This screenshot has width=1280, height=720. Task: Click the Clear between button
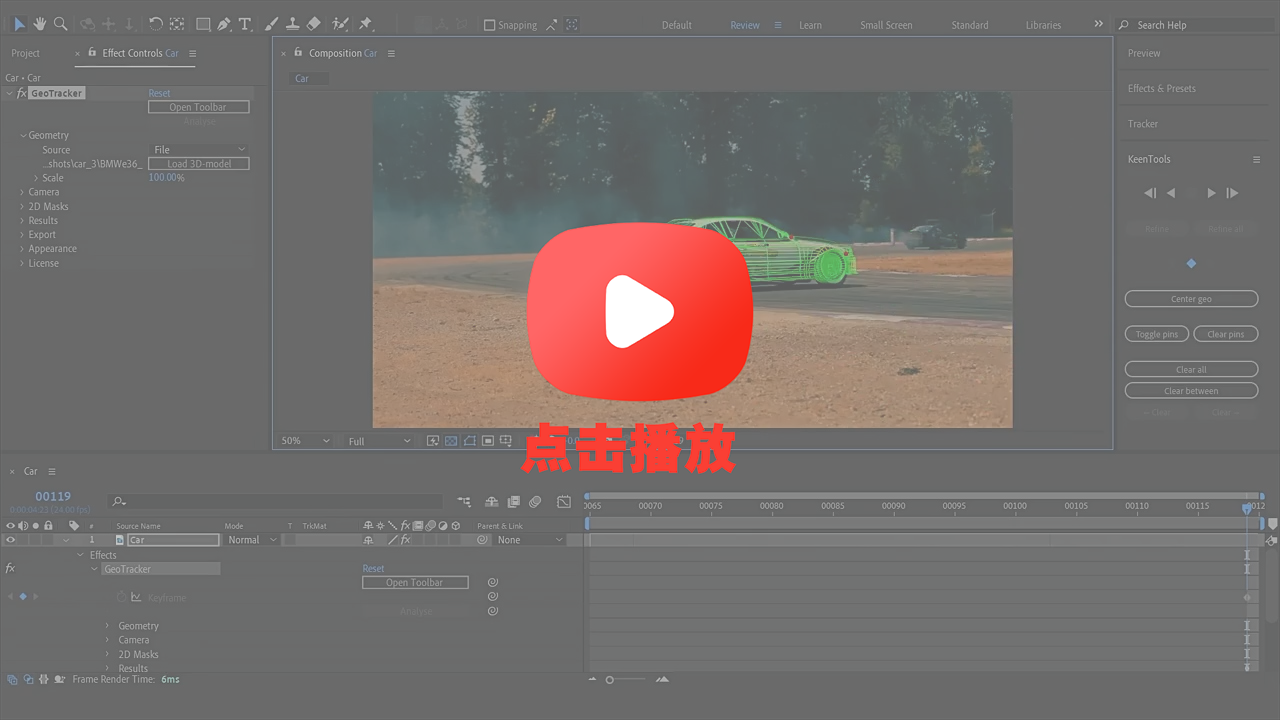pos(1191,391)
